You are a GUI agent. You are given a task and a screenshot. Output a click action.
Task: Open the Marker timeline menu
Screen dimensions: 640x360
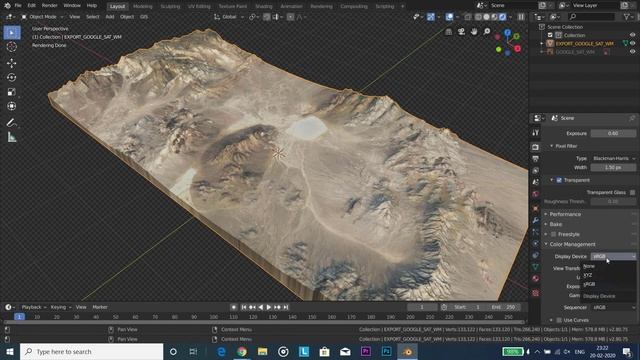100,307
